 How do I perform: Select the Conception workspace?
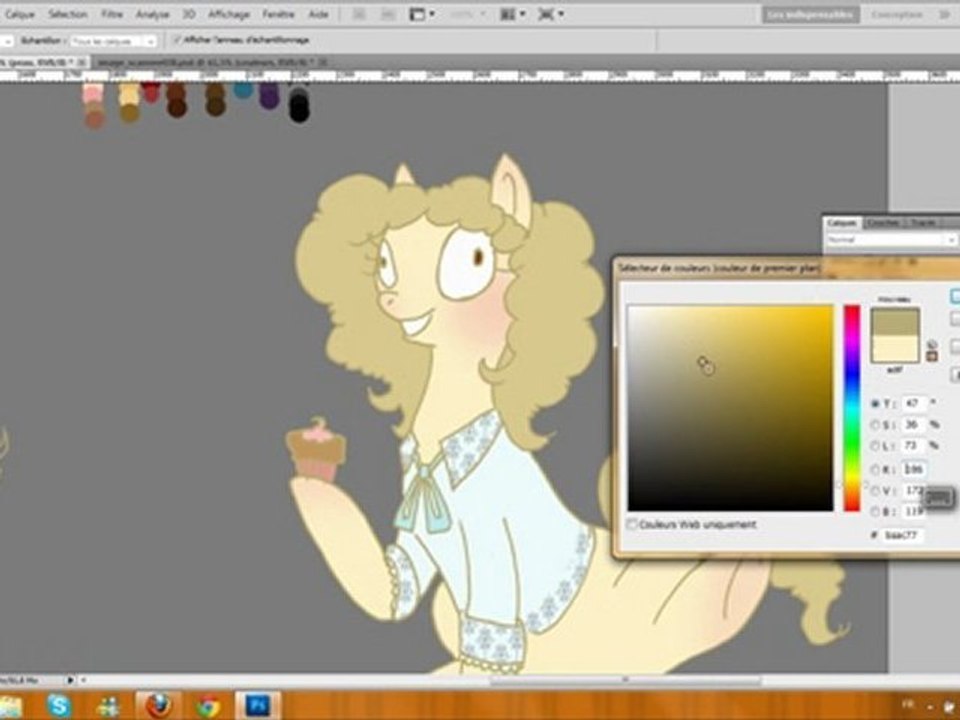click(897, 15)
